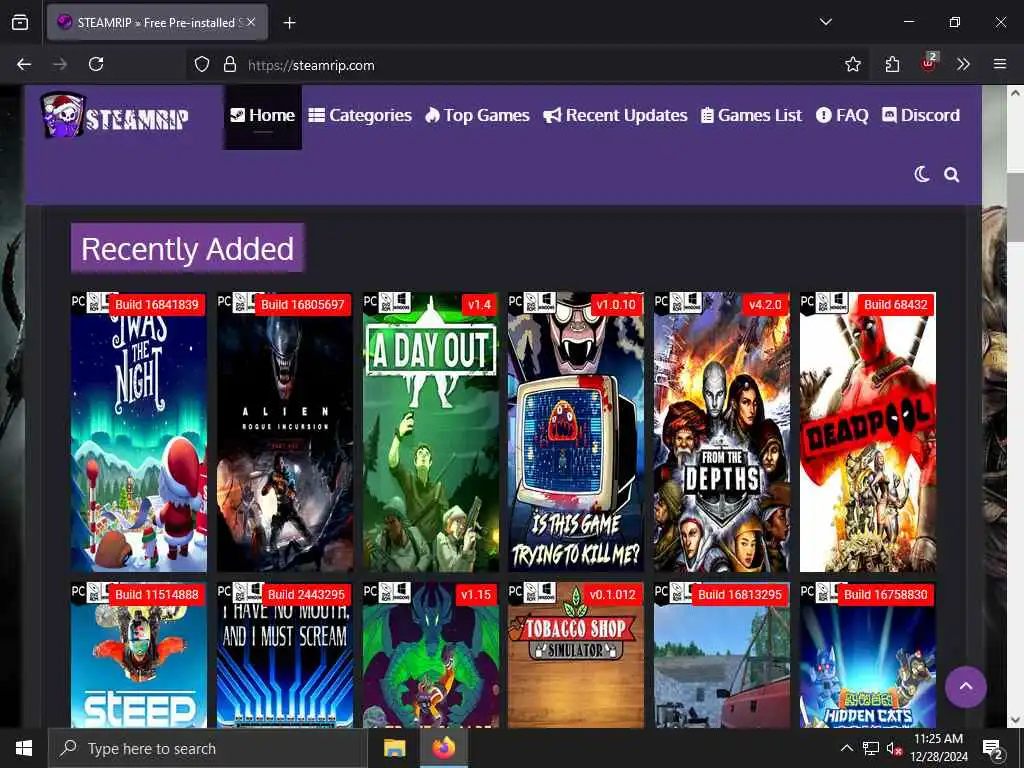Open tracking protection shield icon

pos(202,64)
